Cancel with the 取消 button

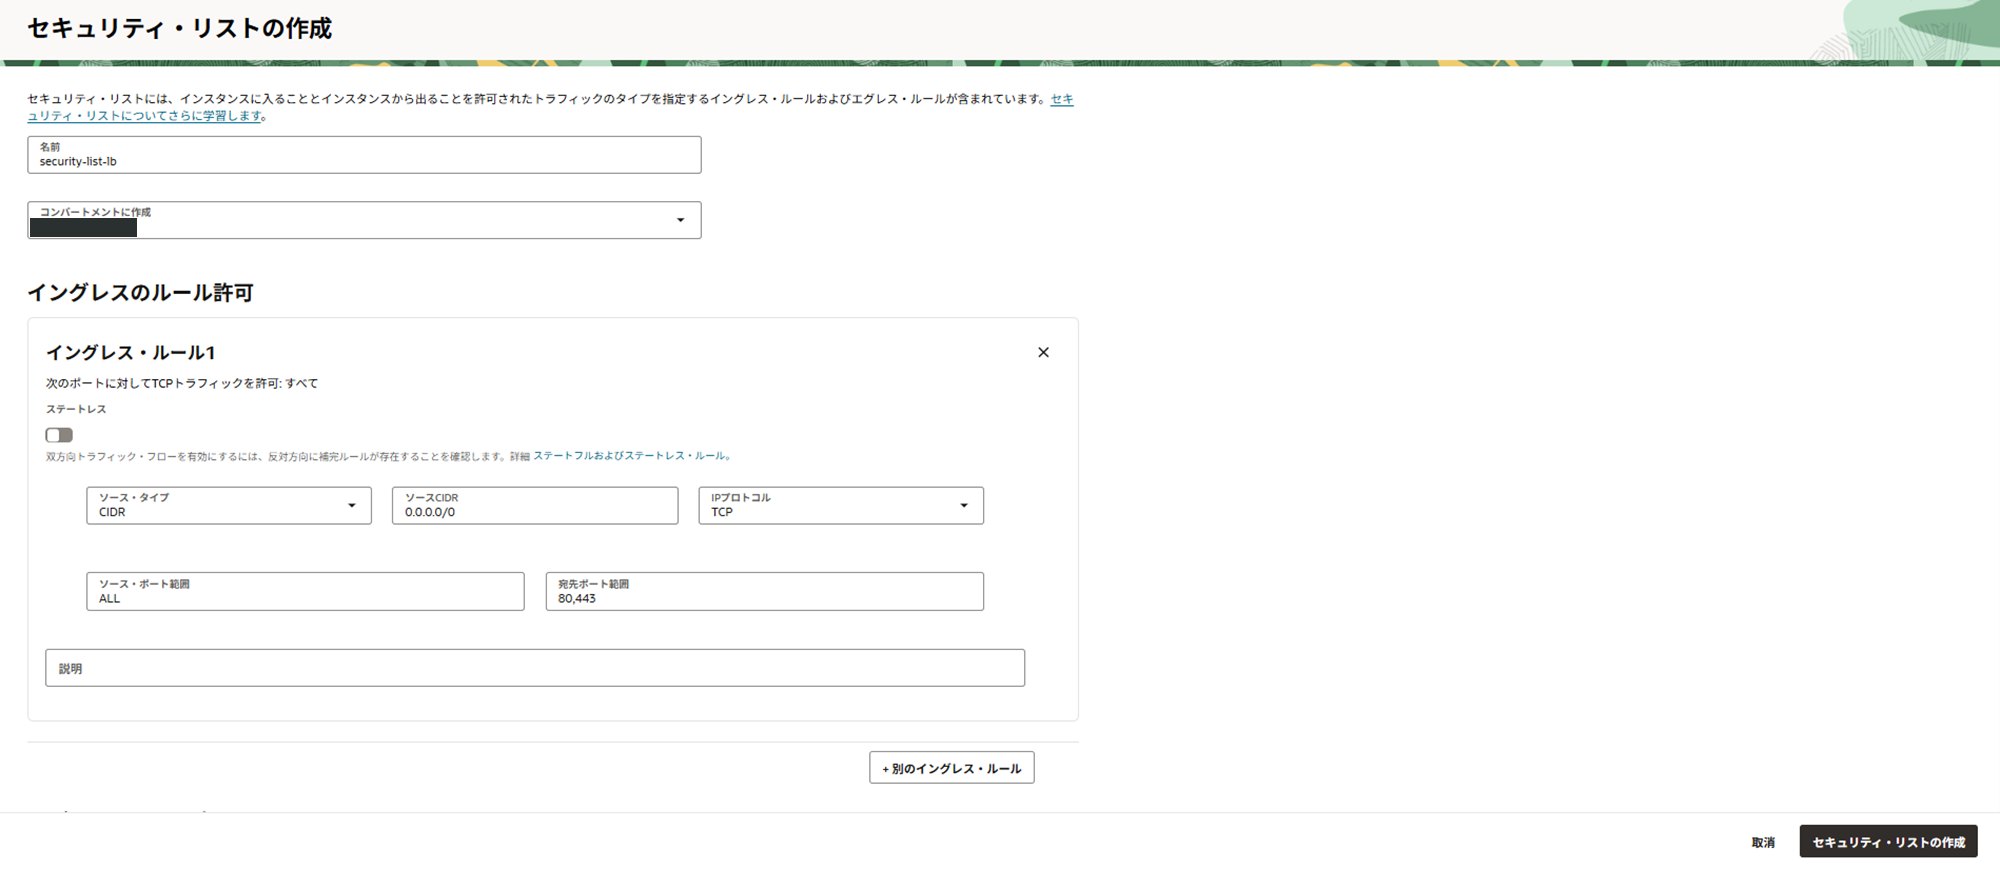[1763, 843]
